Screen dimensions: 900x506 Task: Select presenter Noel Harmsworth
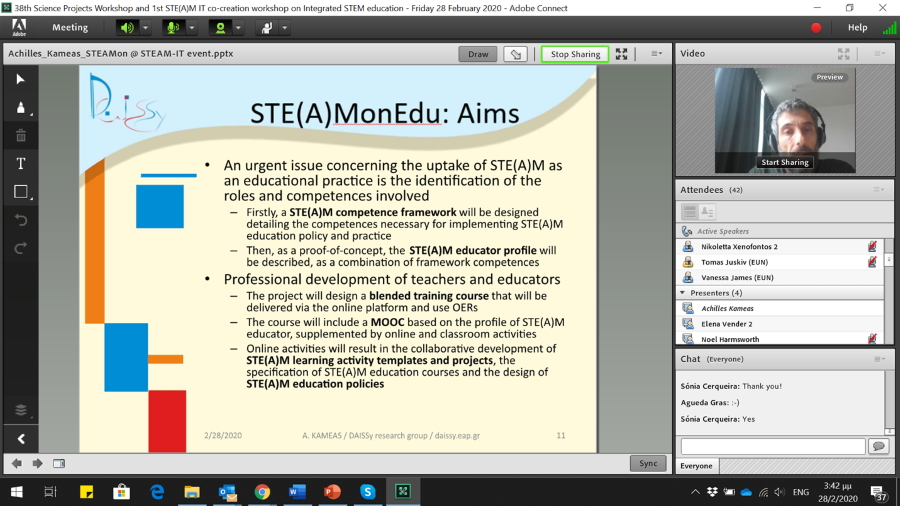[781, 338]
